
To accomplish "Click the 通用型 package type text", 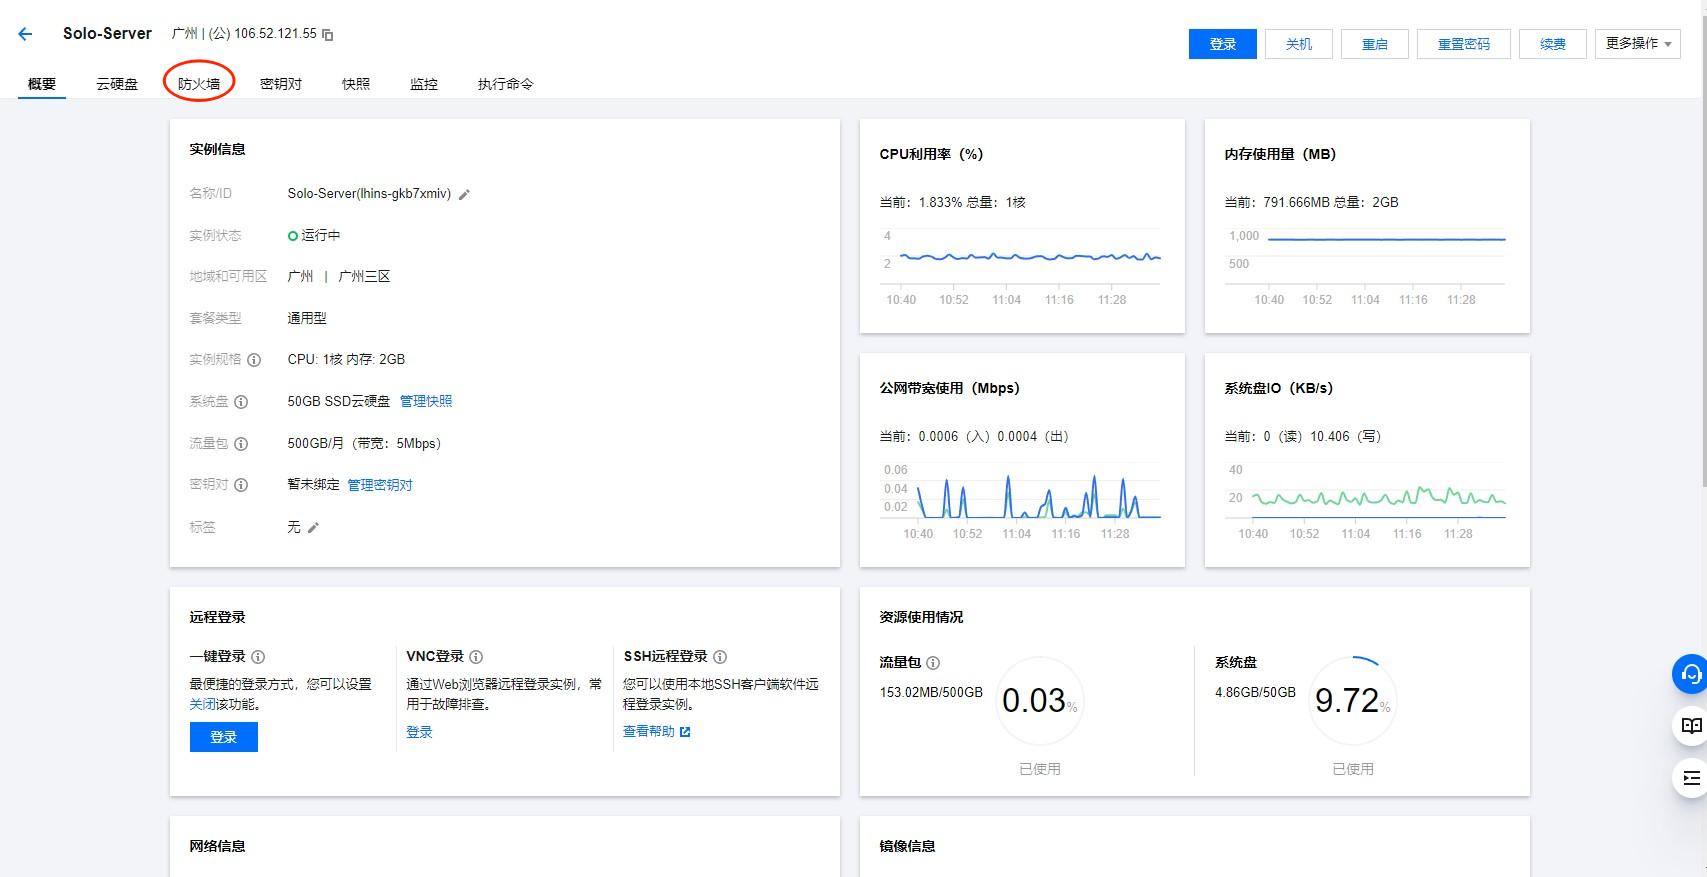I will (x=307, y=318).
